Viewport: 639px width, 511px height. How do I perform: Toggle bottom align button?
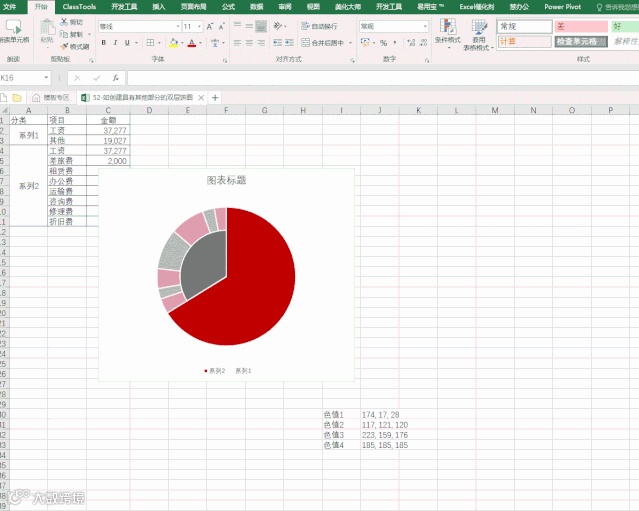(x=261, y=26)
